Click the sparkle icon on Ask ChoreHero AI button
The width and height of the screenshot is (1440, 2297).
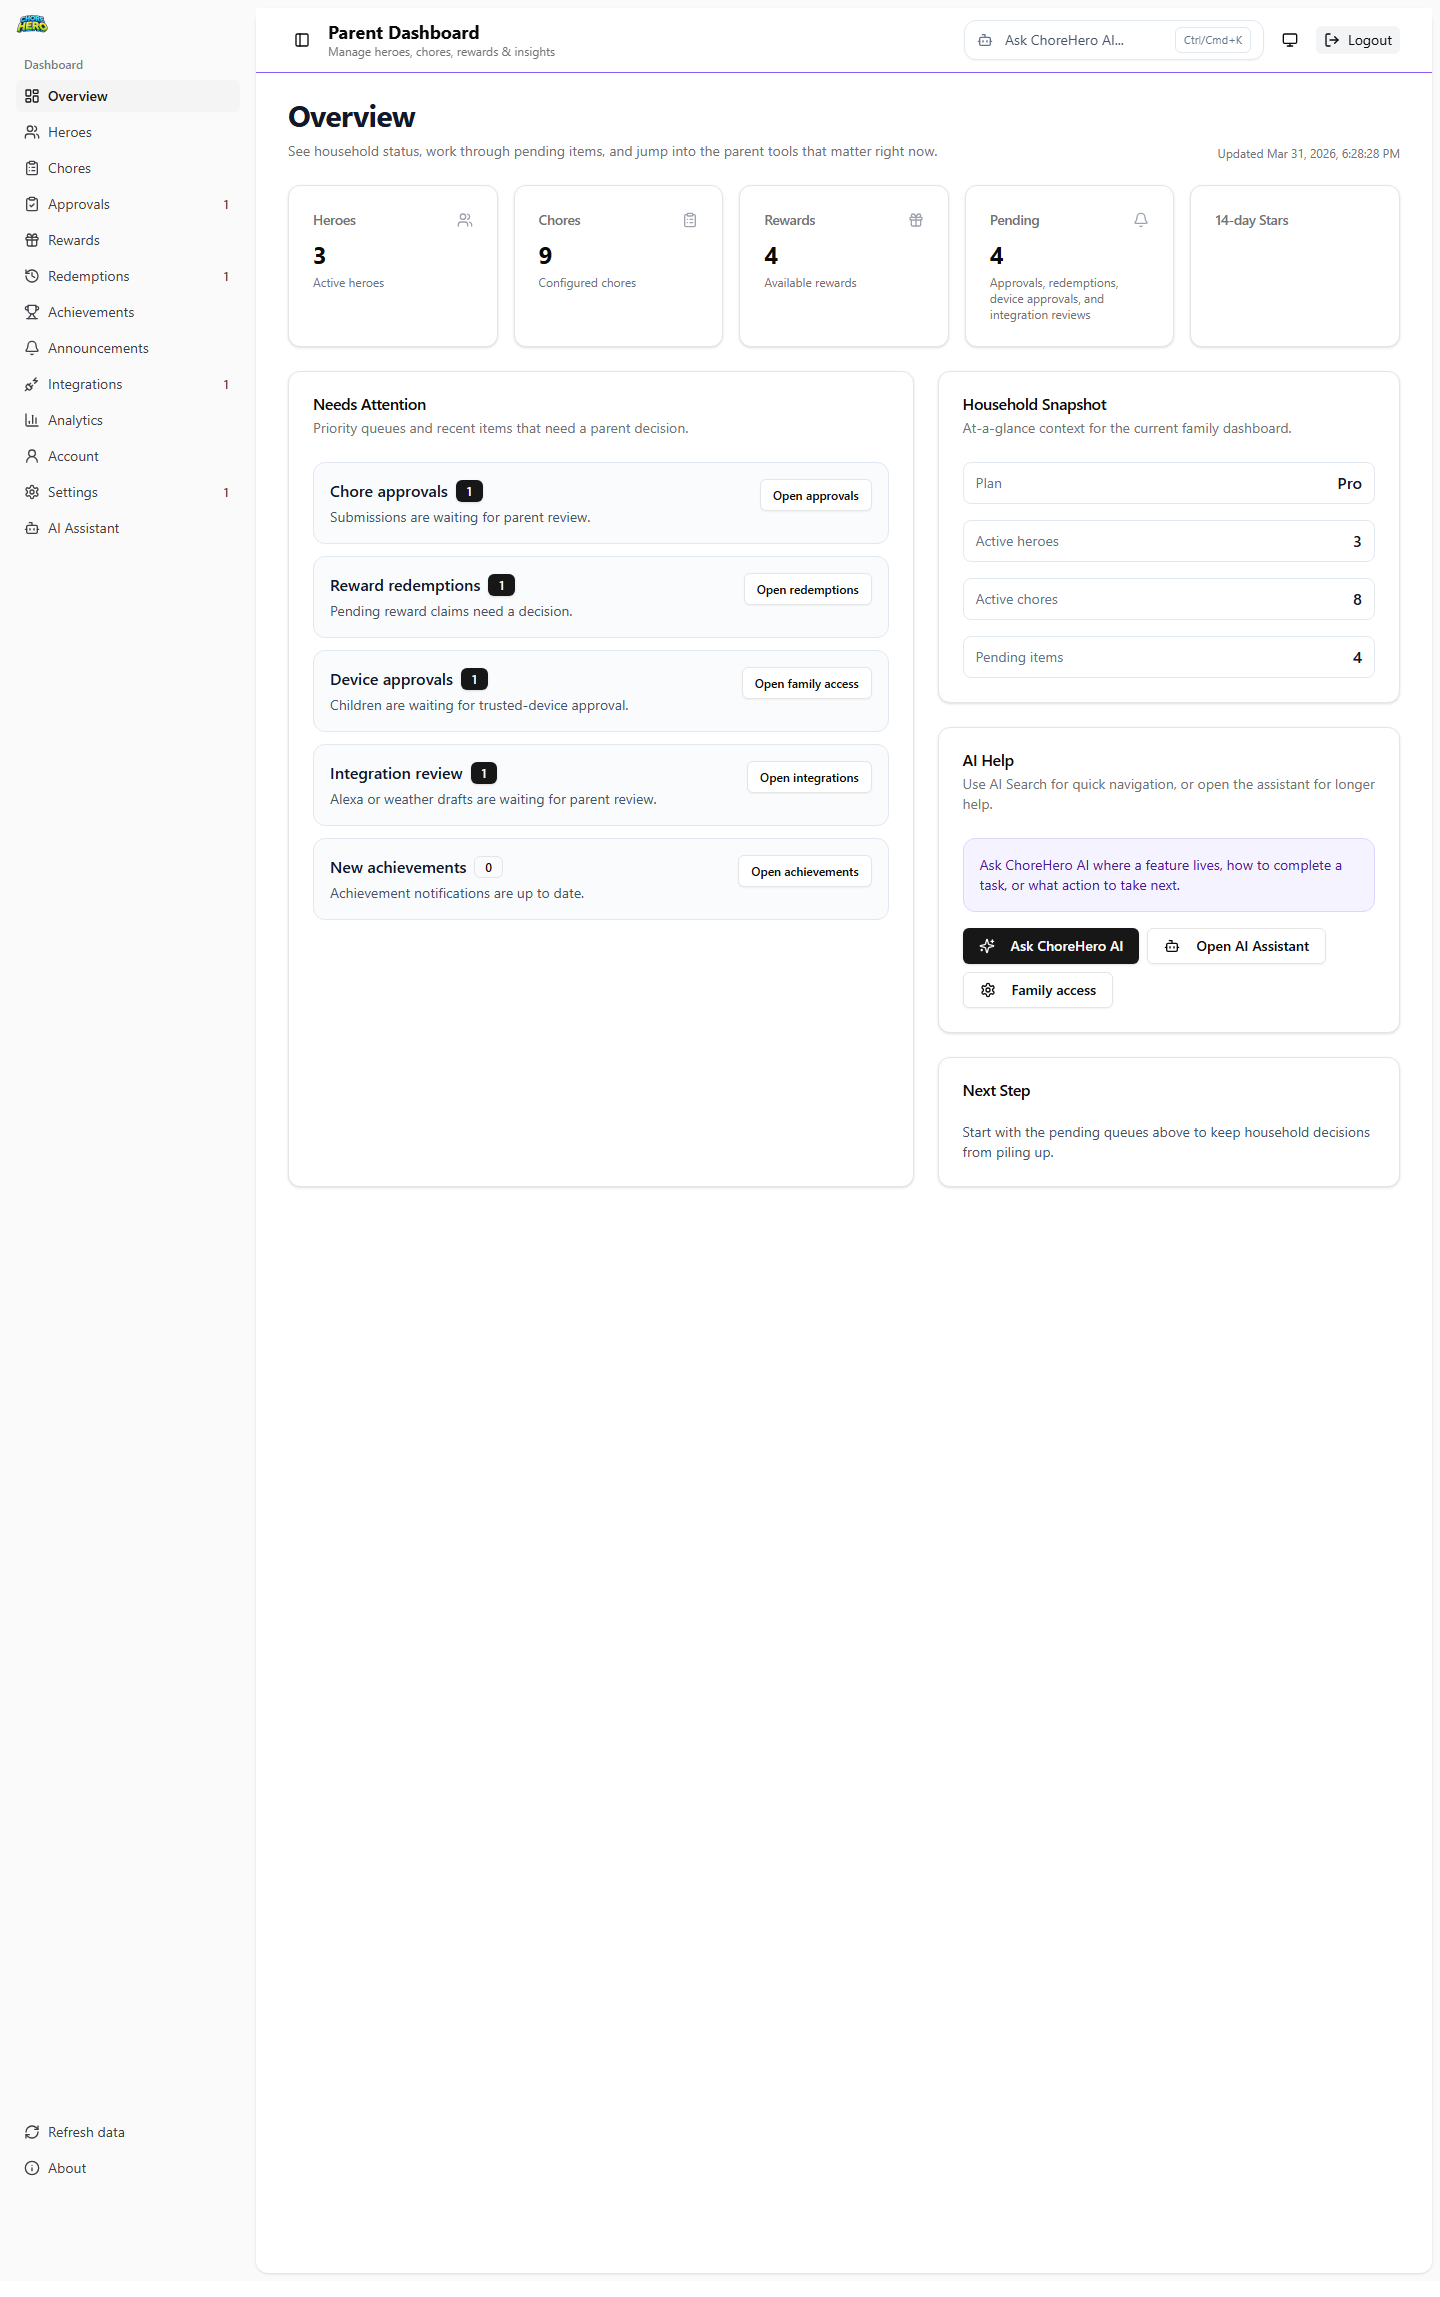pos(987,946)
